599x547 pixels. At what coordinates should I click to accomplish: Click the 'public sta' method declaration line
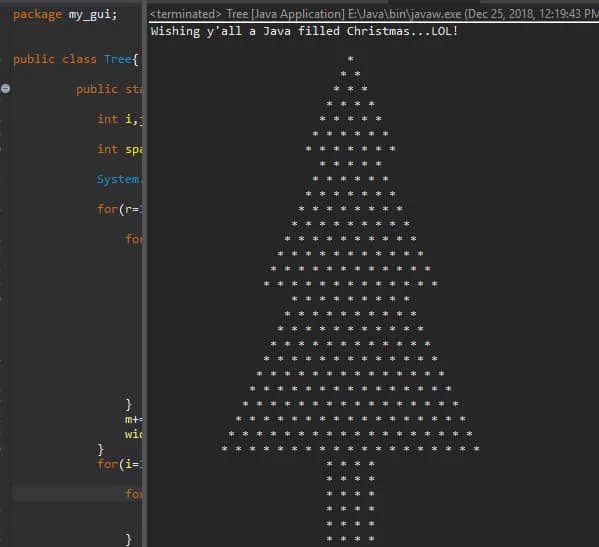(x=109, y=89)
